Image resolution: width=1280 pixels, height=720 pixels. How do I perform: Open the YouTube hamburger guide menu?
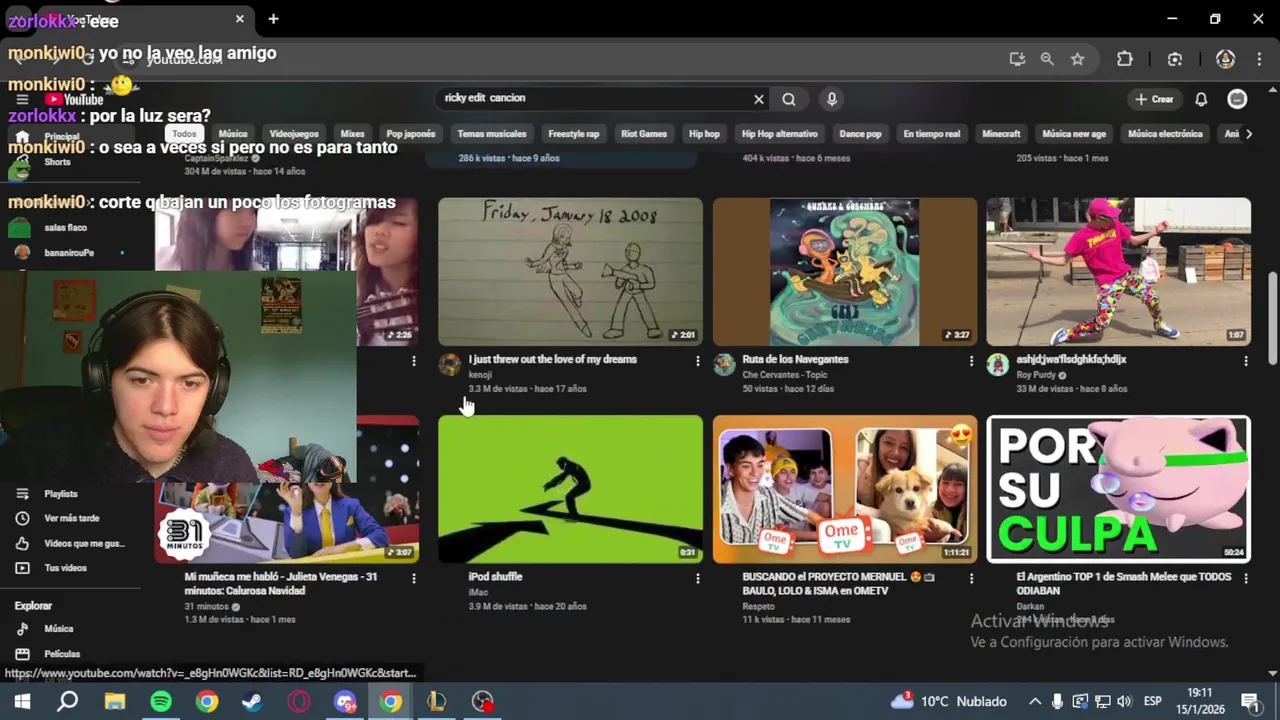[x=22, y=99]
